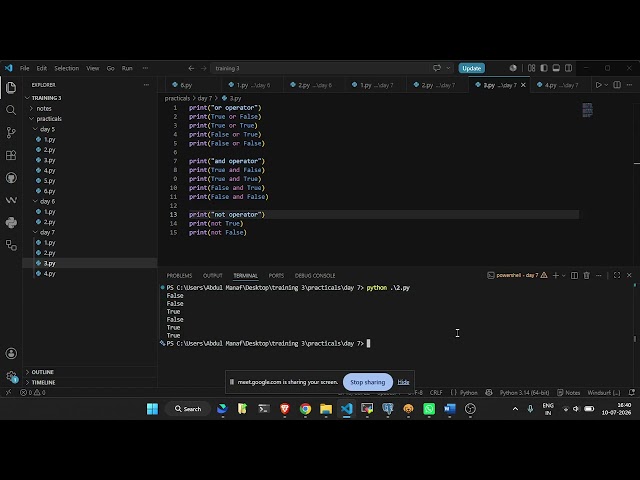Open the Extensions view
This screenshot has height=480, width=640.
coord(11,155)
